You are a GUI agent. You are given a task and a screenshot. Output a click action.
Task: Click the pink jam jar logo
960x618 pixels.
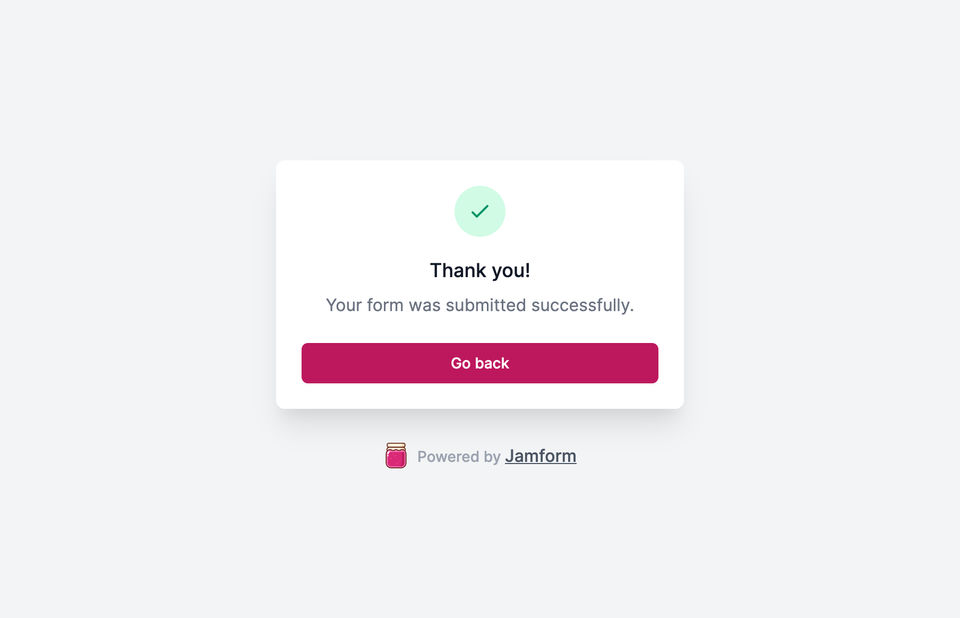[396, 457]
